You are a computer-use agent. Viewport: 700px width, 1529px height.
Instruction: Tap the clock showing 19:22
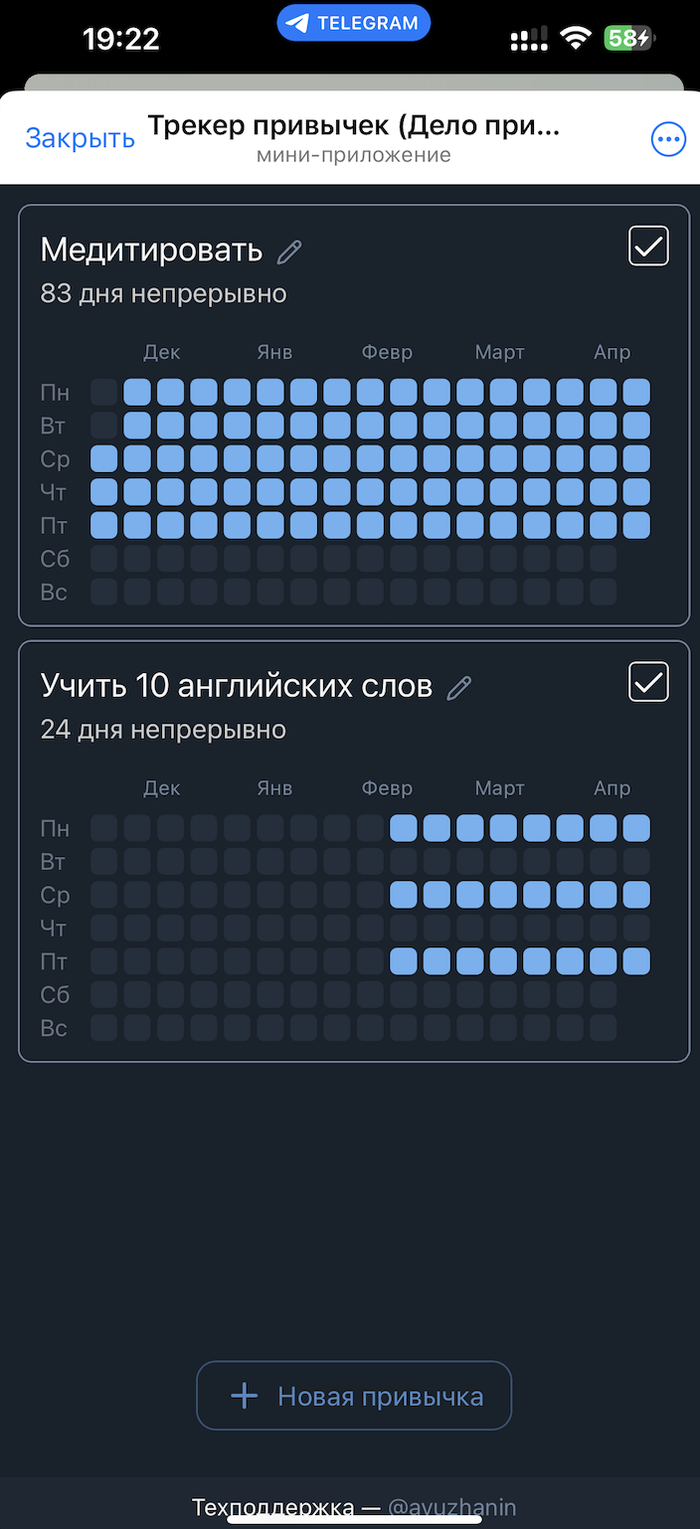121,38
